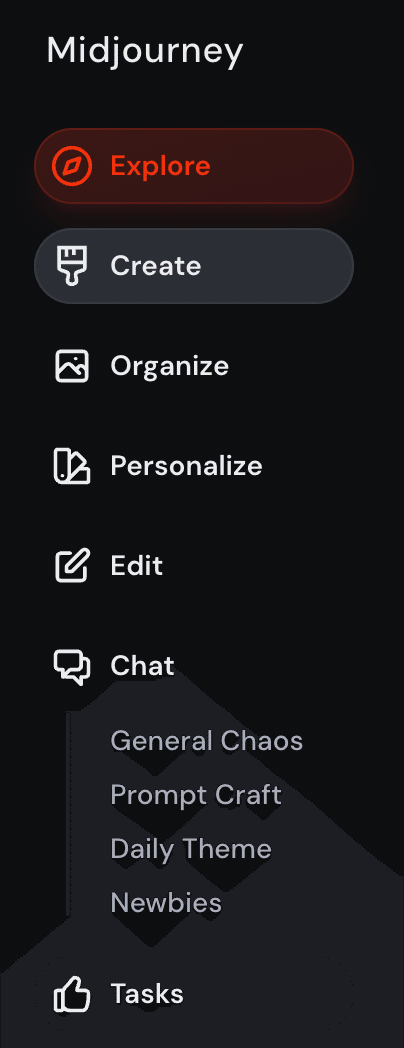Click the Create paintbrush icon

72,265
